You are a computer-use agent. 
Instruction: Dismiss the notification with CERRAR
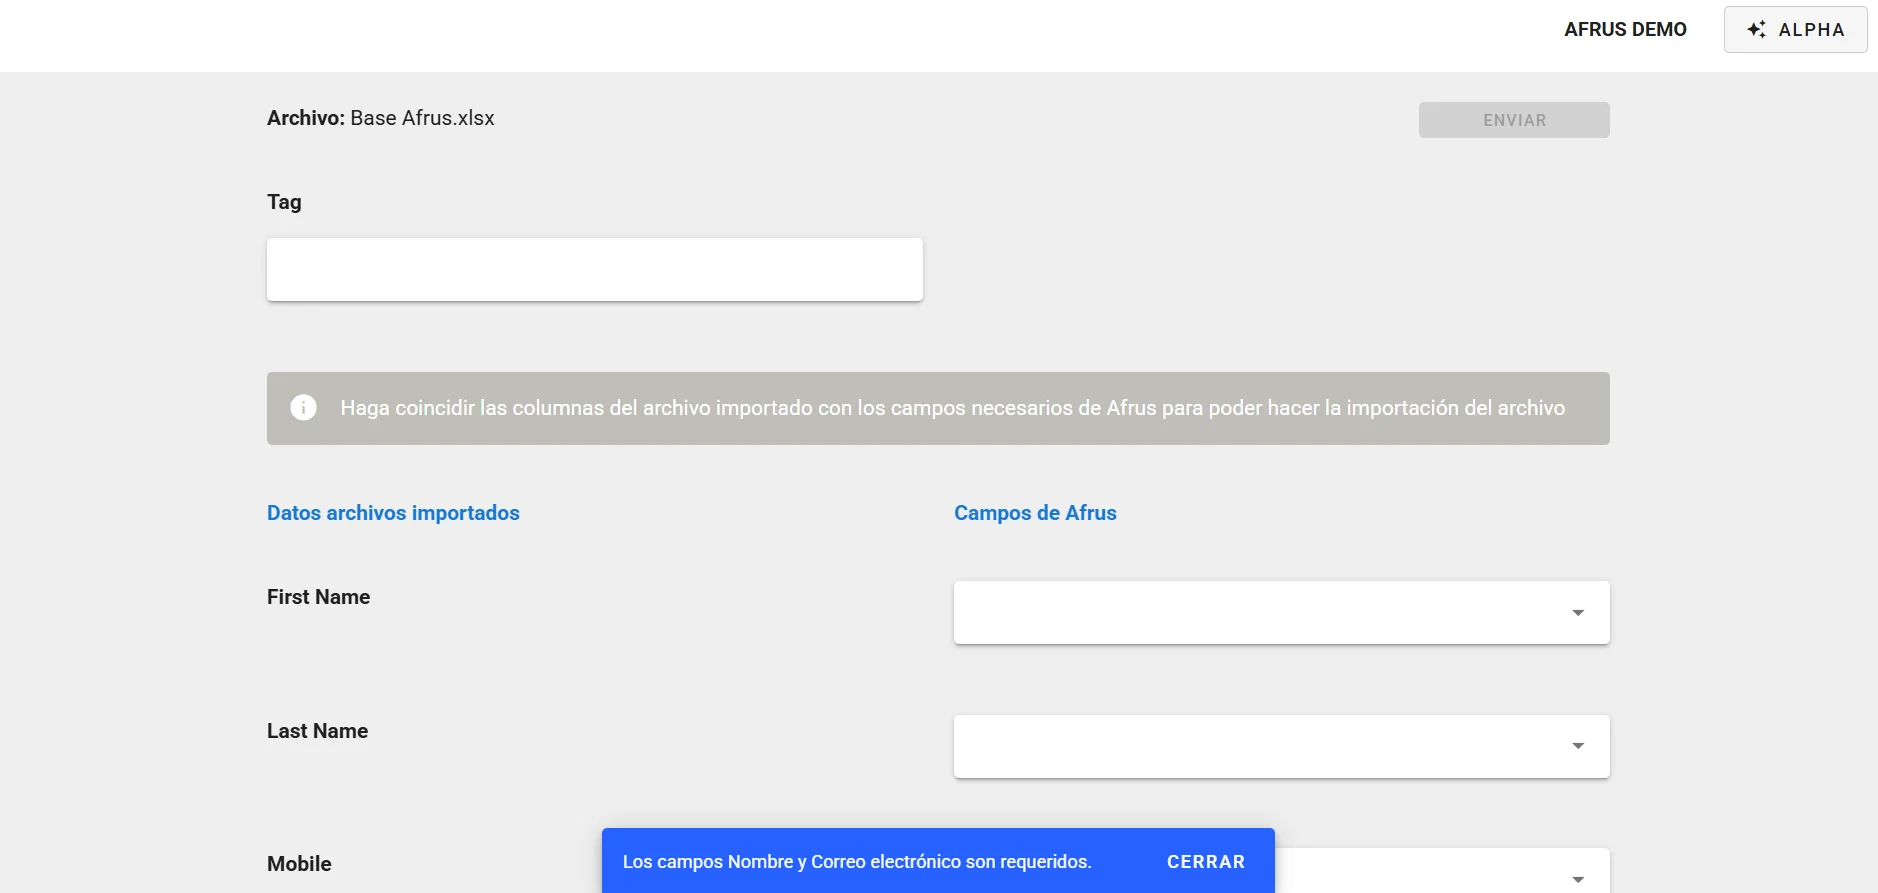point(1205,862)
